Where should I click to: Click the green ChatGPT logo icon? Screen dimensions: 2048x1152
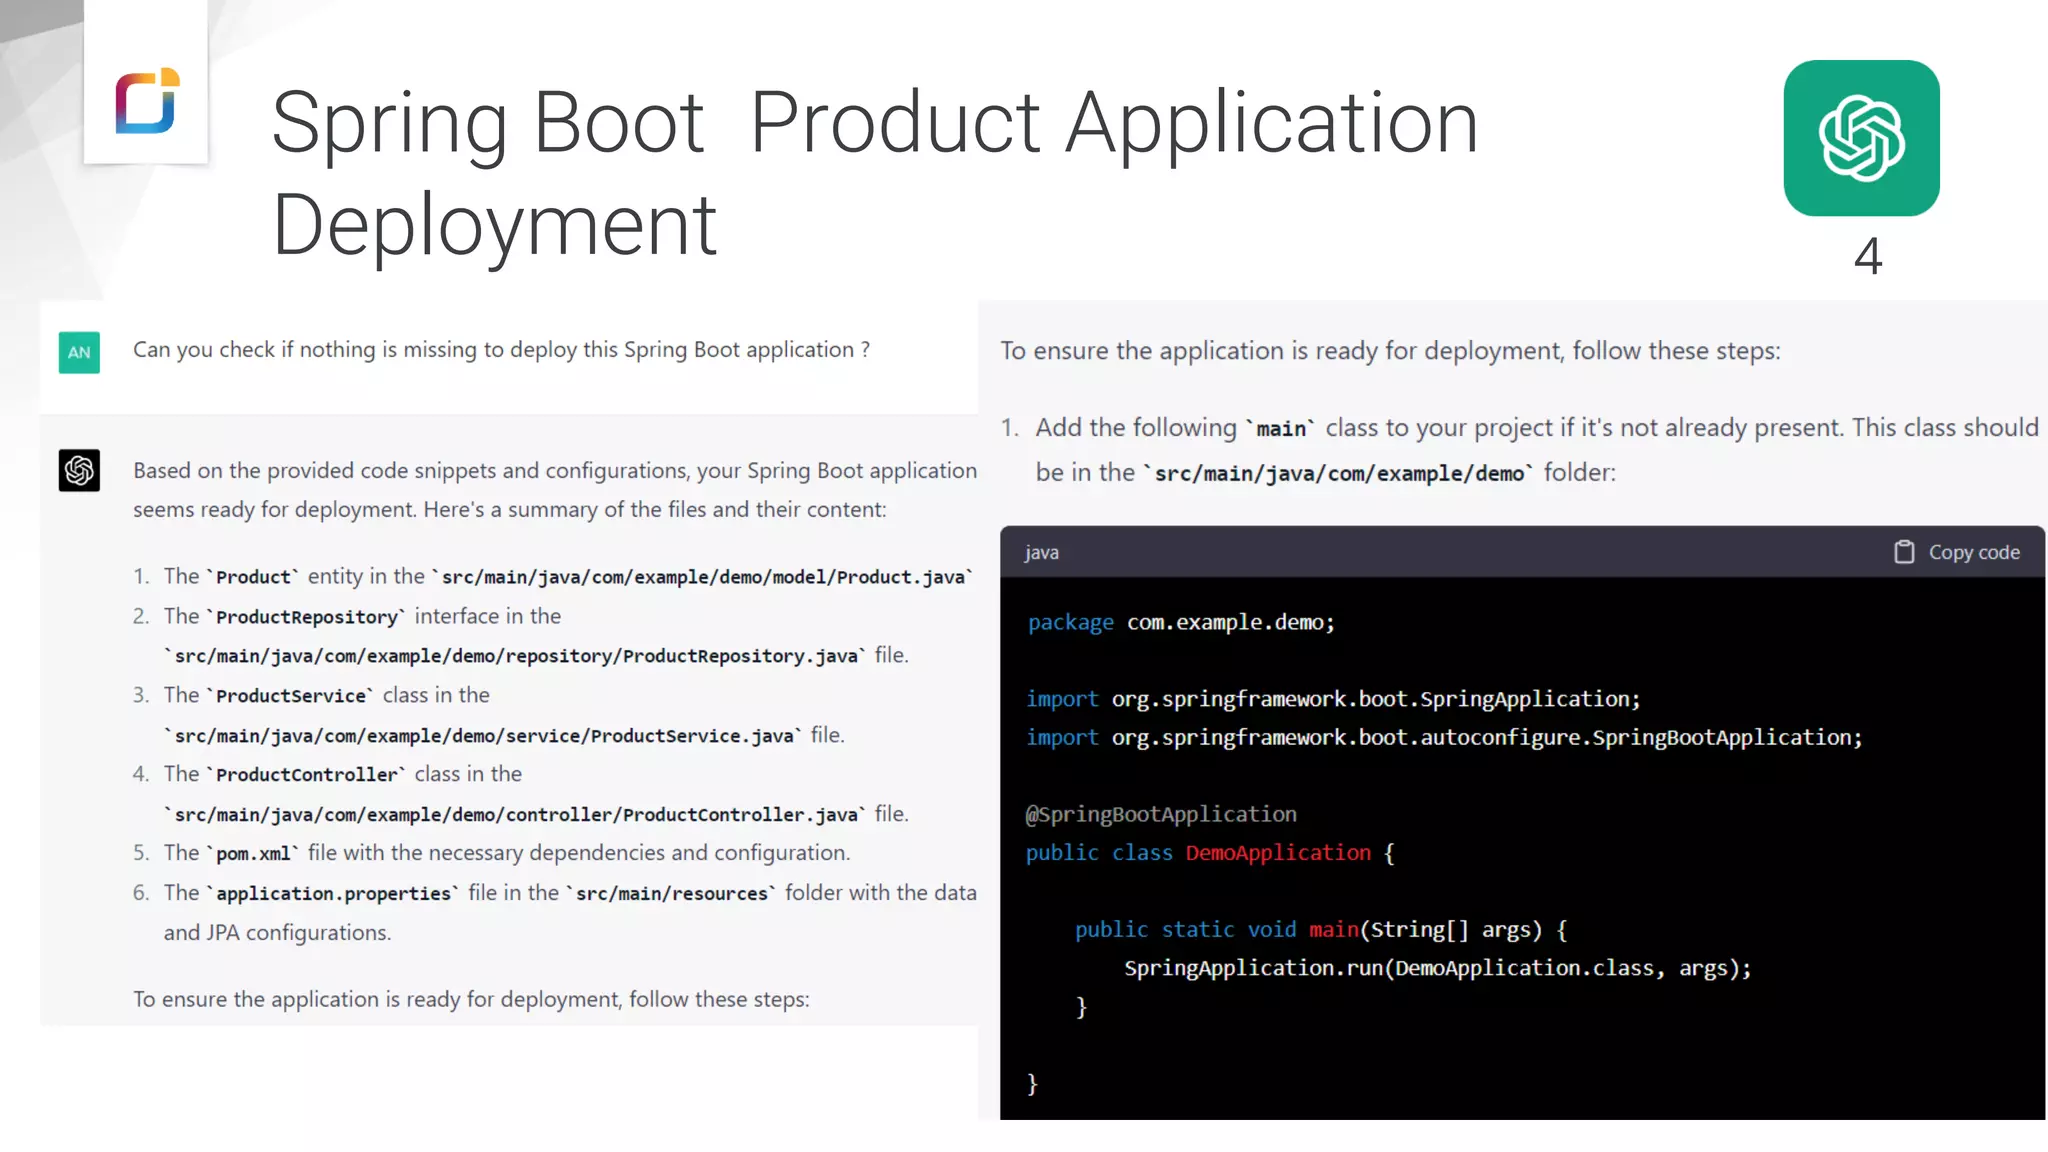coord(1861,138)
